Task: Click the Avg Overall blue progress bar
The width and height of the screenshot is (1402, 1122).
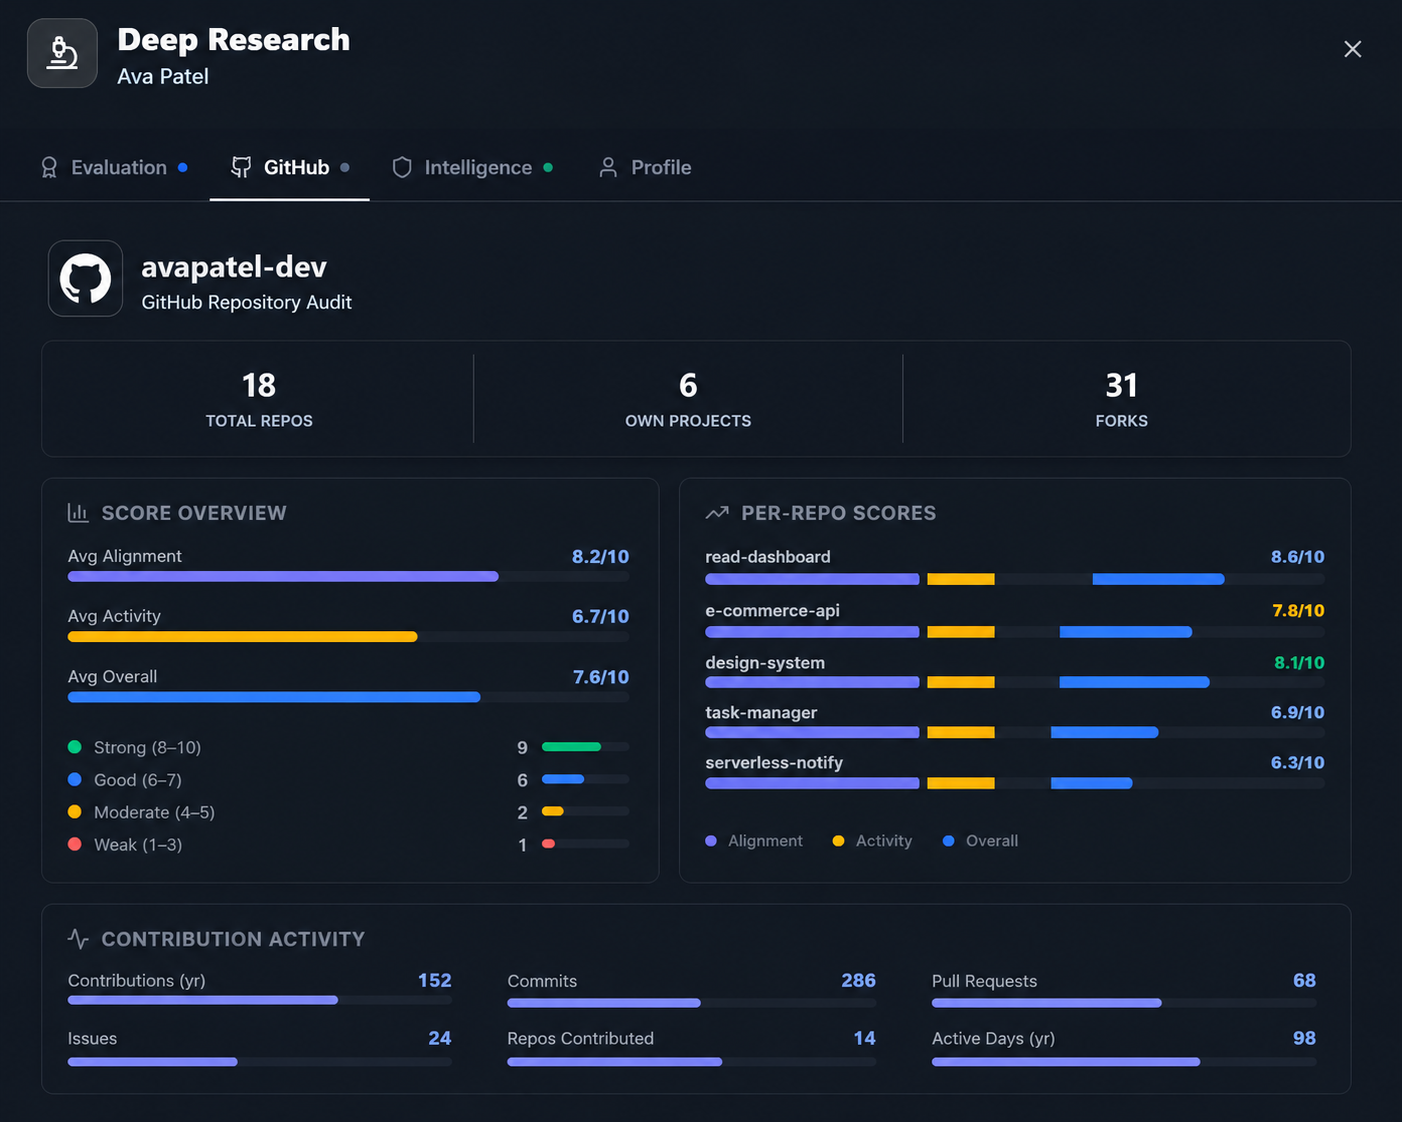Action: coord(348,697)
